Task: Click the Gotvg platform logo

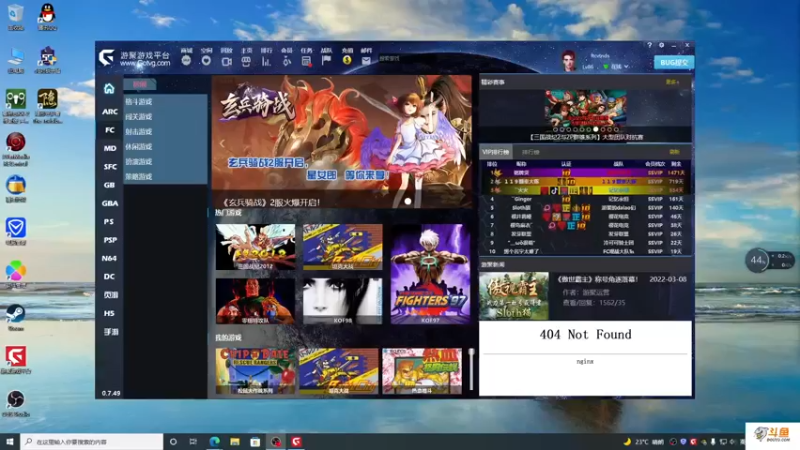Action: pos(107,58)
